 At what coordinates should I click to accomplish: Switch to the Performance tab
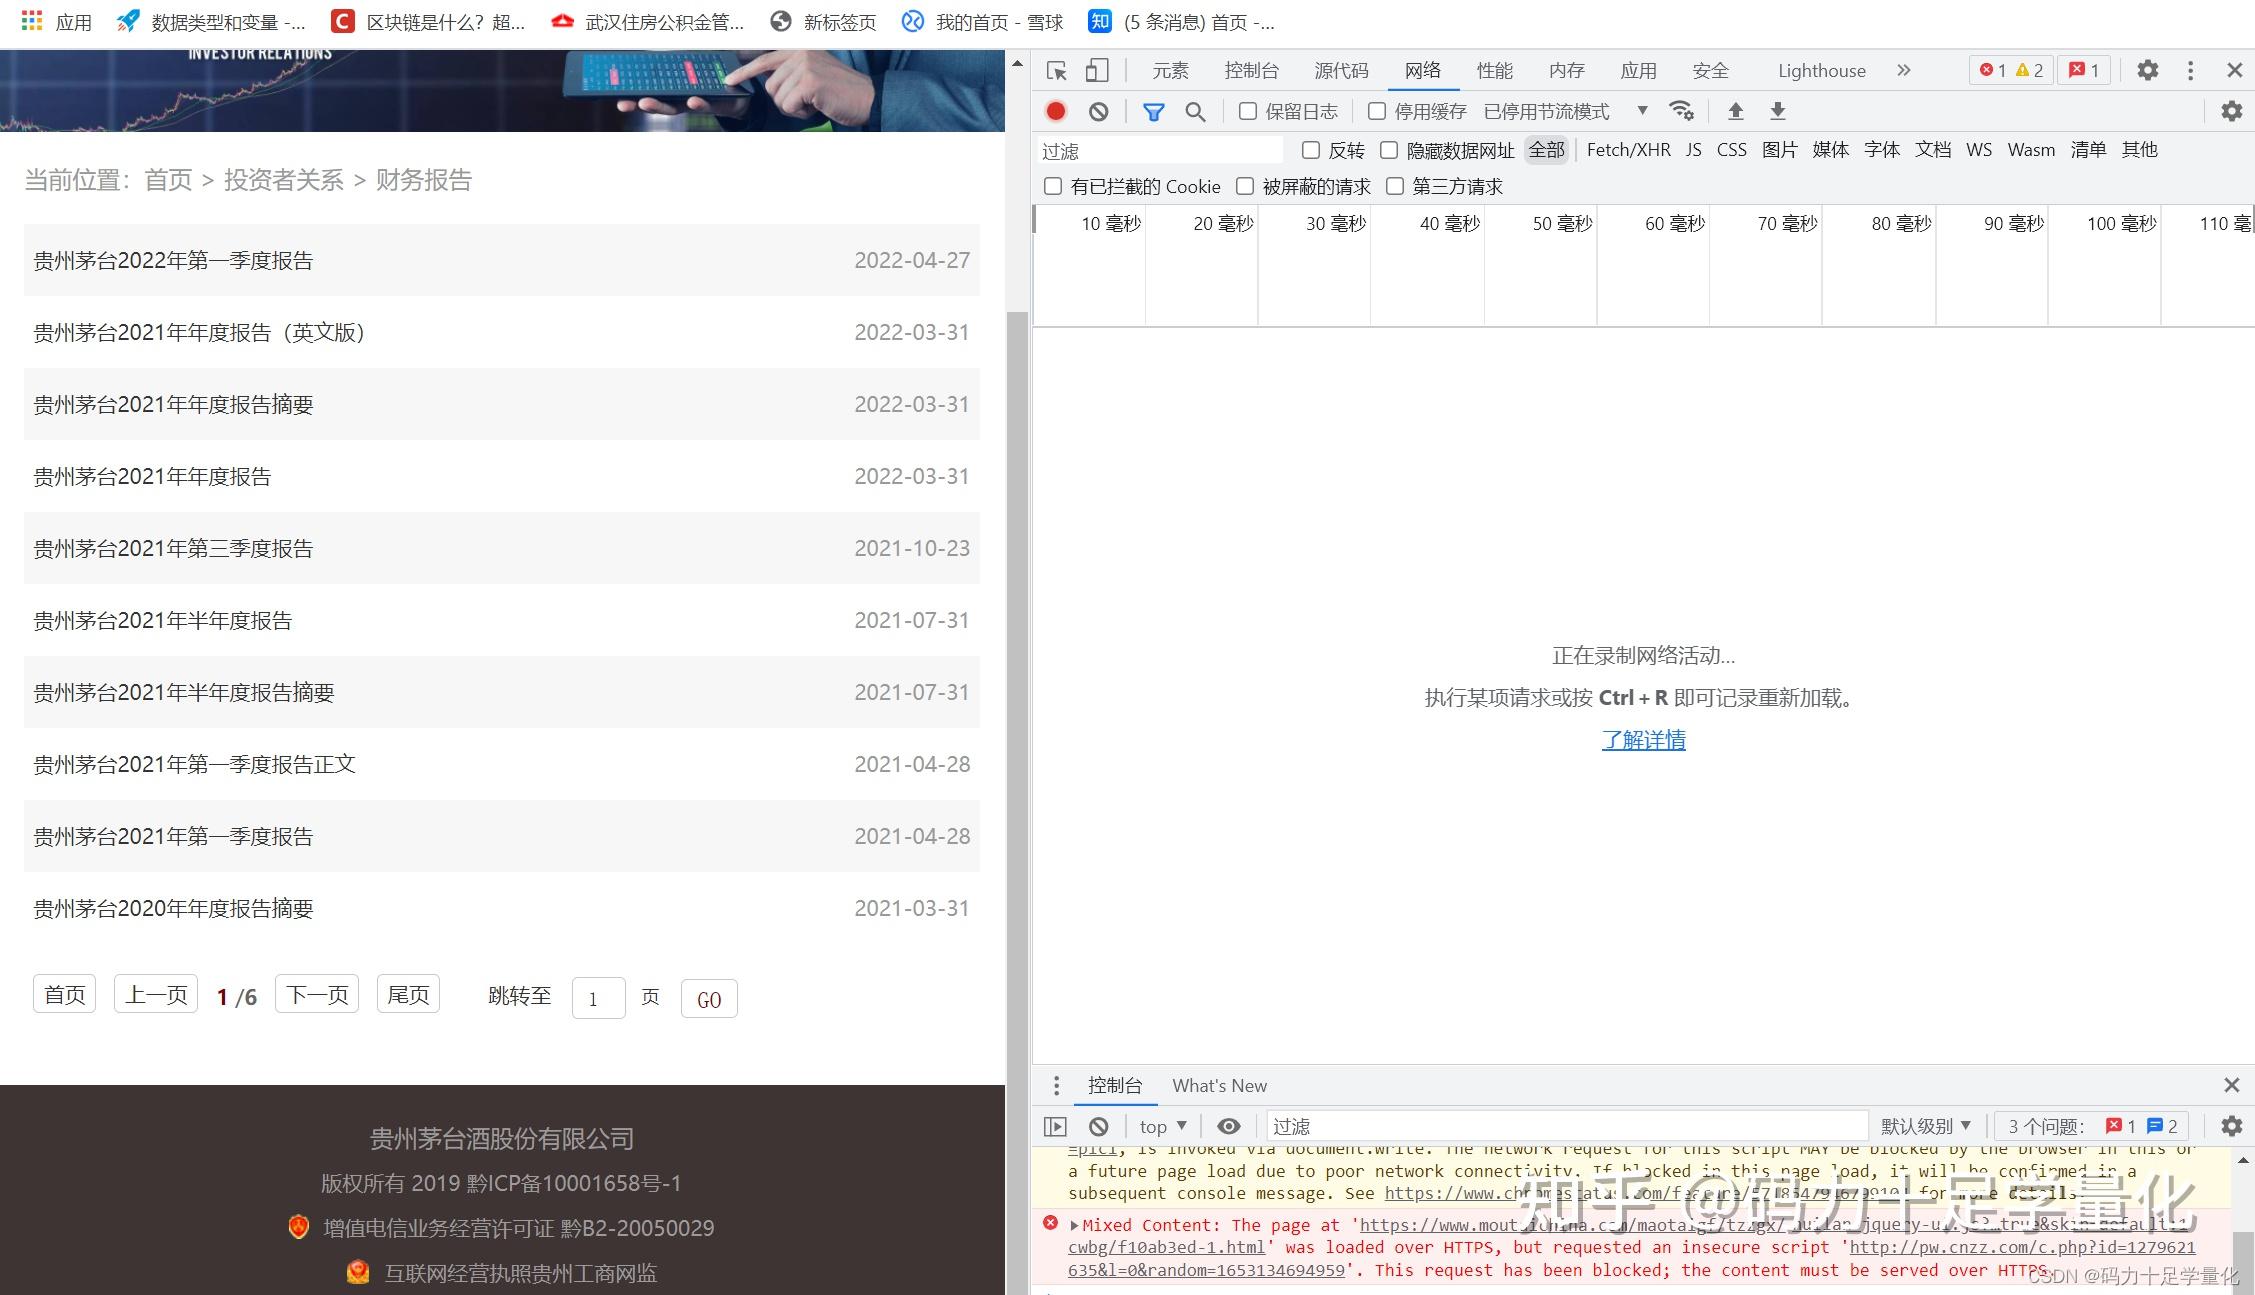tap(1495, 70)
